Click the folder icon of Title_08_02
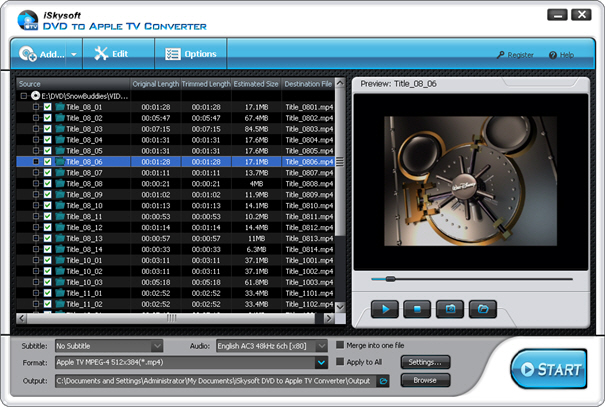Image resolution: width=605 pixels, height=407 pixels. point(59,118)
